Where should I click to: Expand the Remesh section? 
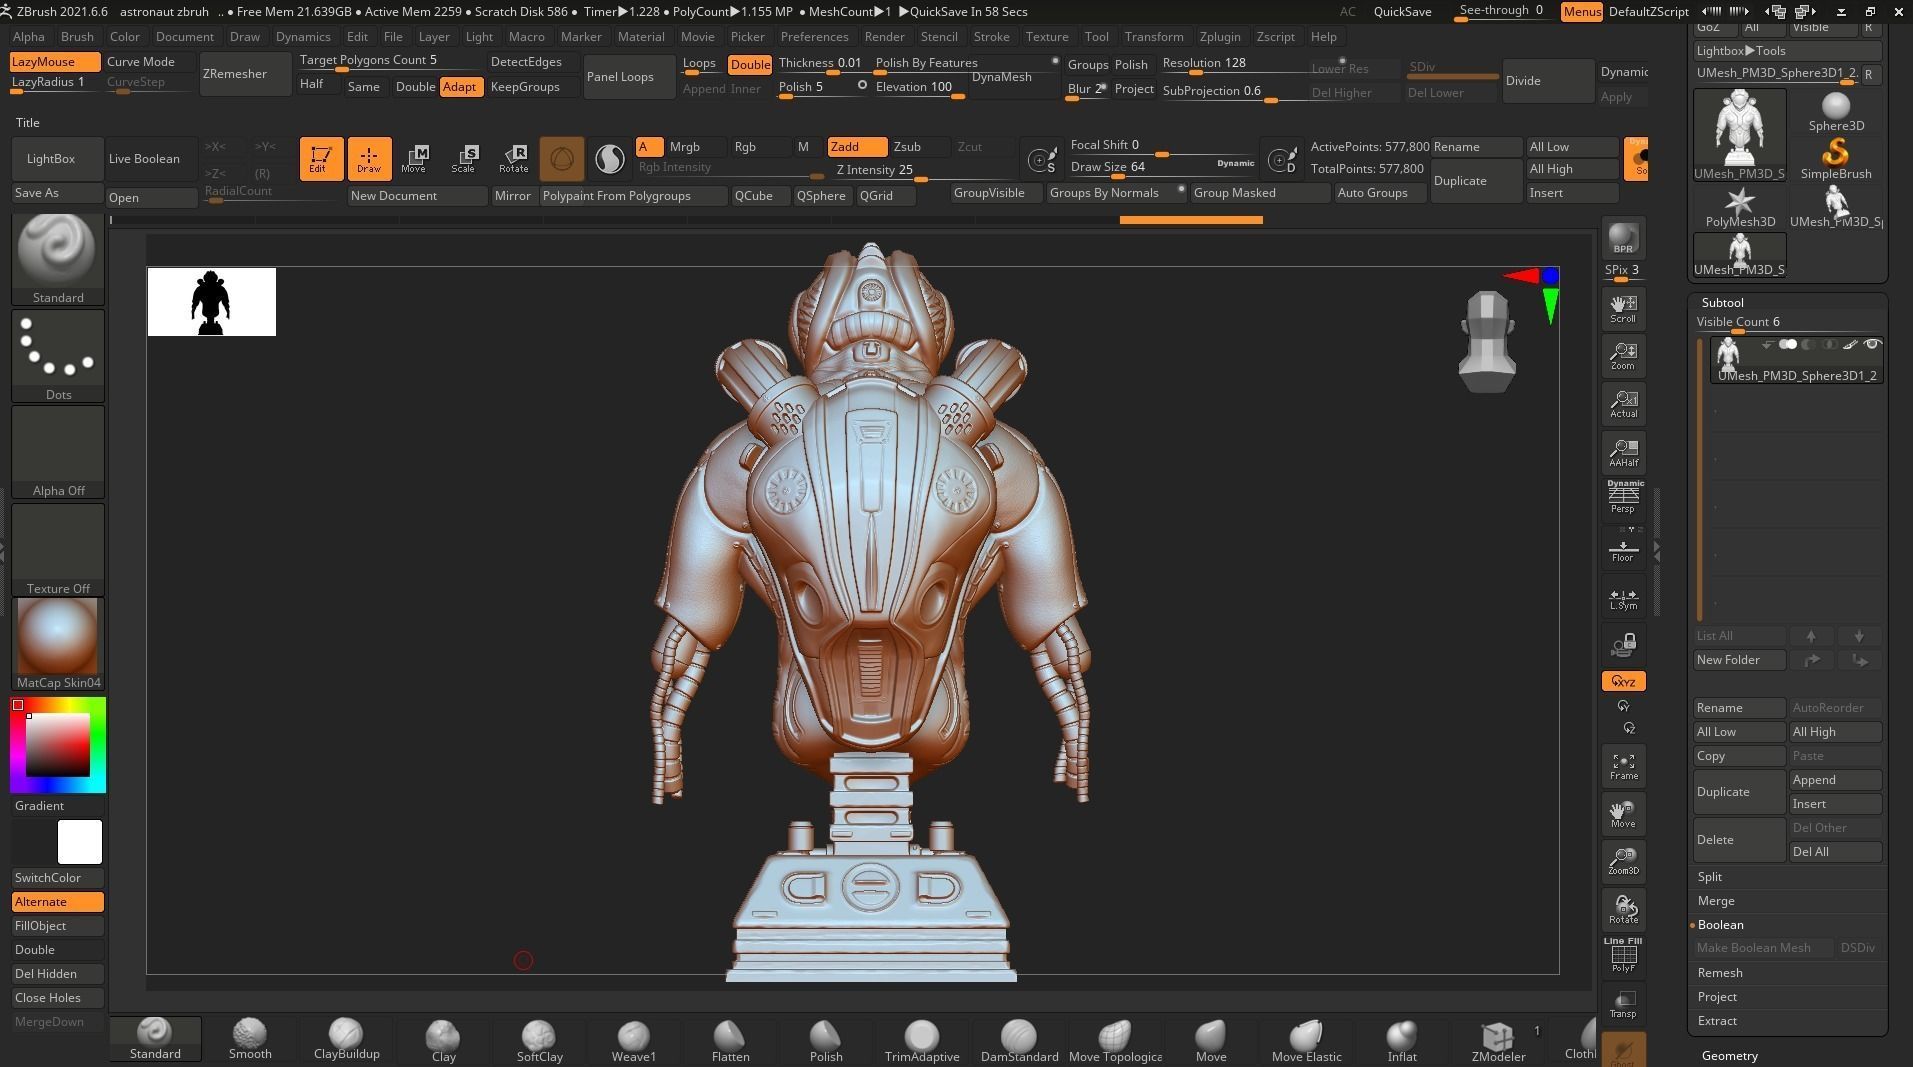pos(1720,973)
